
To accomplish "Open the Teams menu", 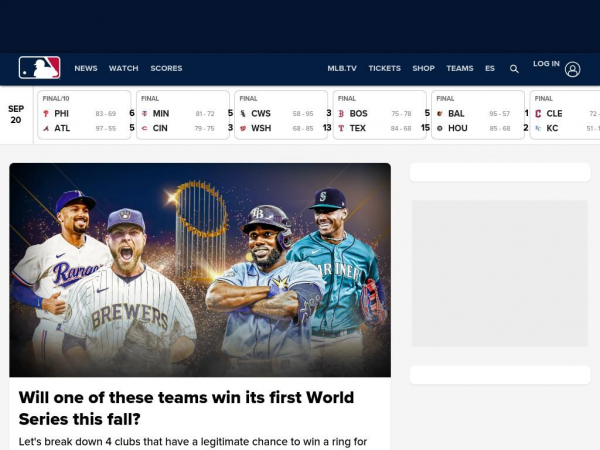I will (460, 68).
